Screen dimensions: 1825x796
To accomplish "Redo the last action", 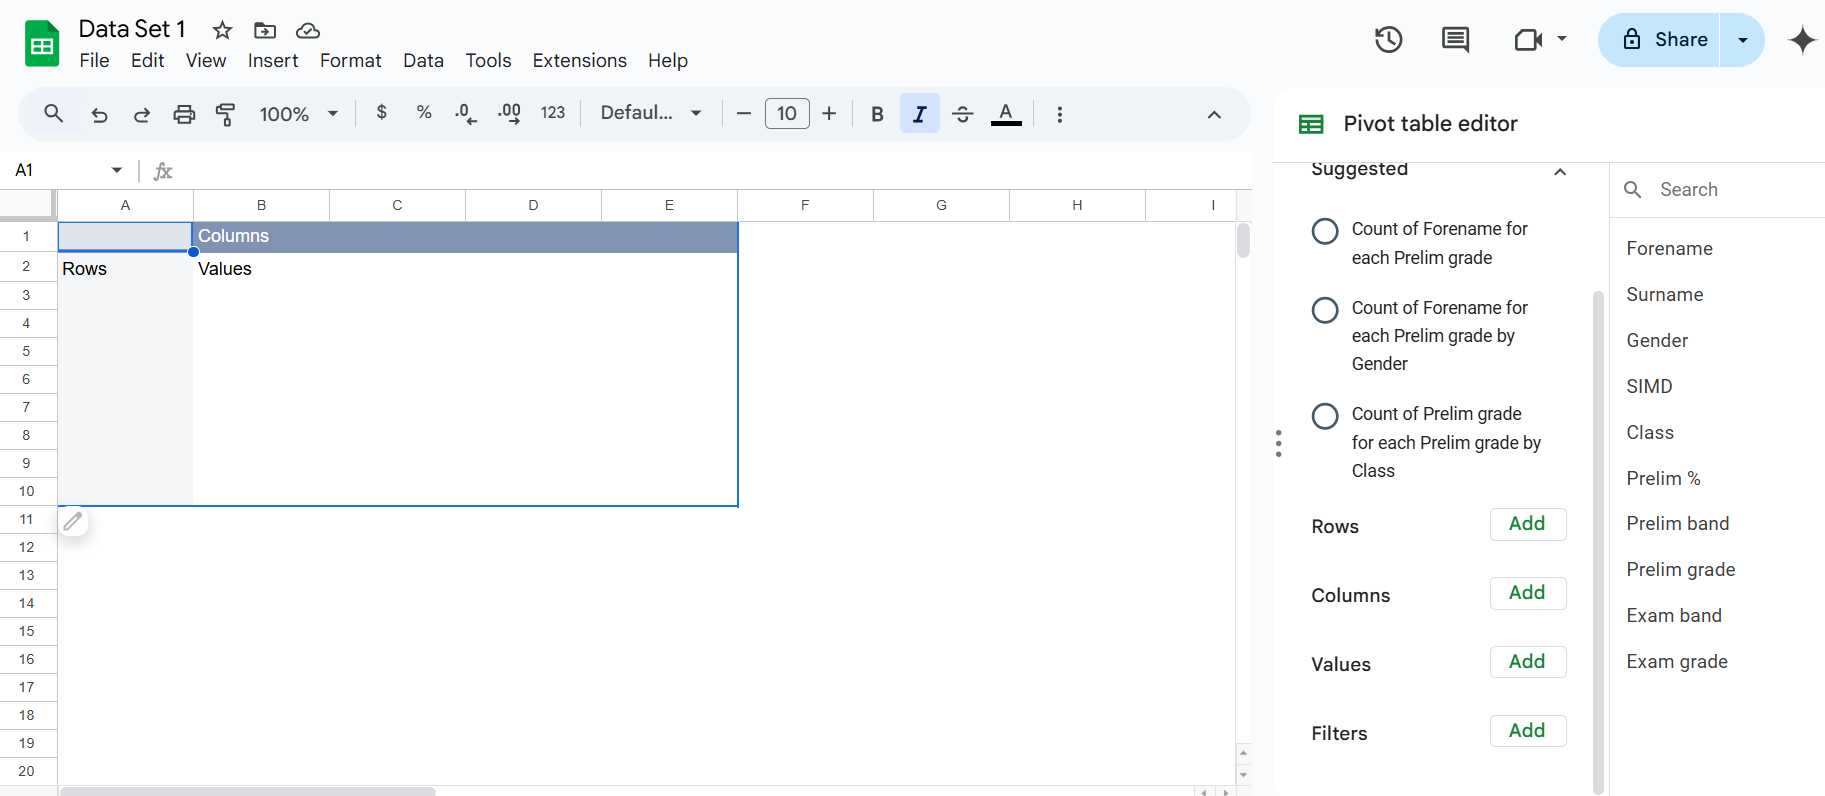I will 142,114.
